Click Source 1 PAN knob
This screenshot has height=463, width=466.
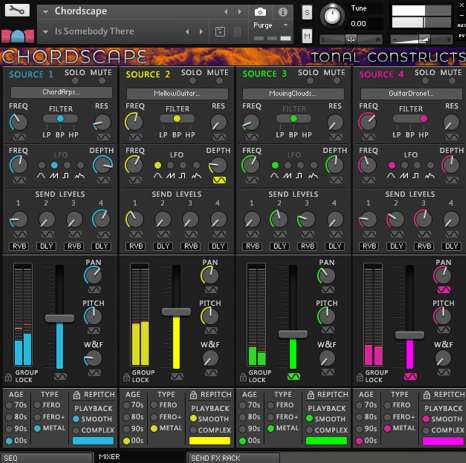coord(93,275)
